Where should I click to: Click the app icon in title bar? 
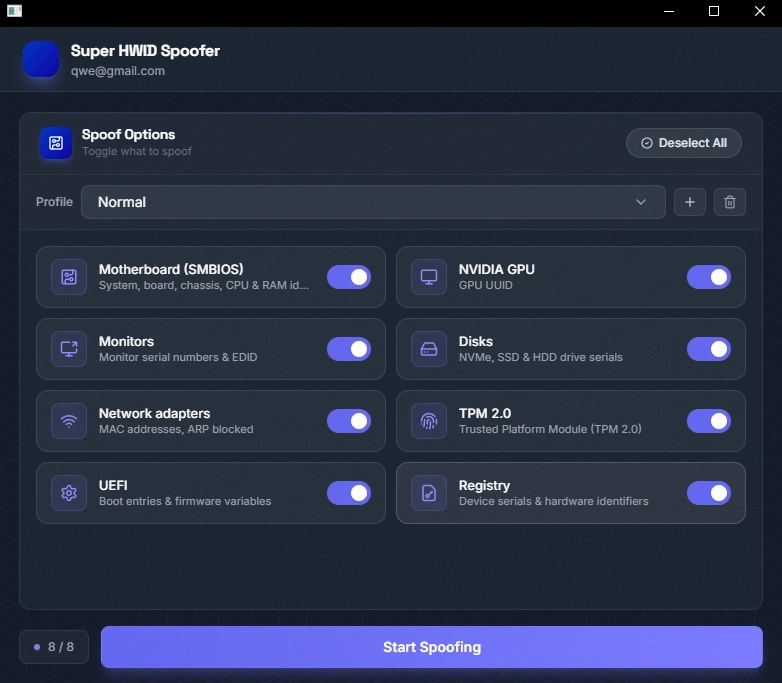pos(14,10)
